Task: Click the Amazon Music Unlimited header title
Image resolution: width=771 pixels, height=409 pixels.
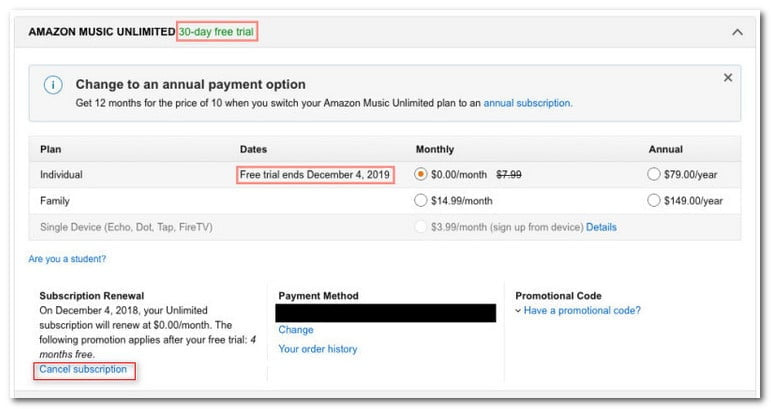Action: click(x=102, y=32)
